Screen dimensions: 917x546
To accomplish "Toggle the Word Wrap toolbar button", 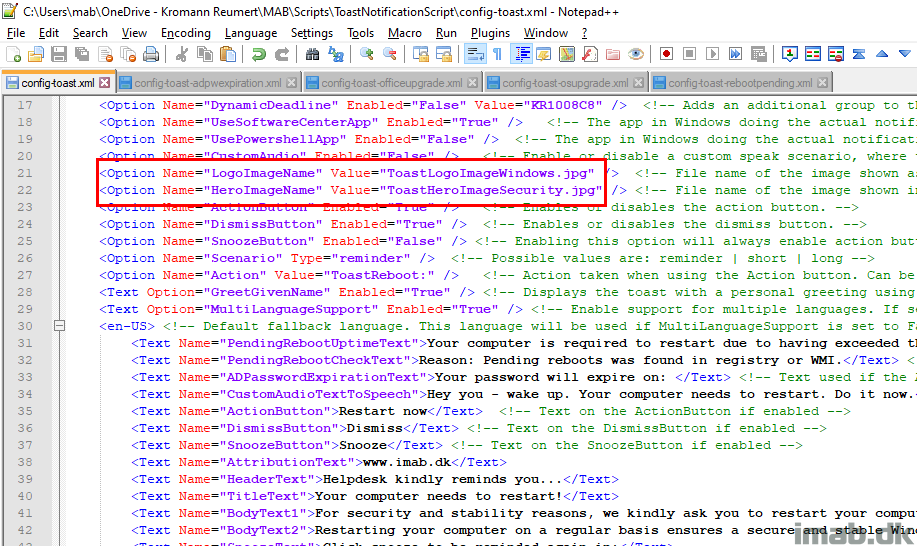I will 474,54.
